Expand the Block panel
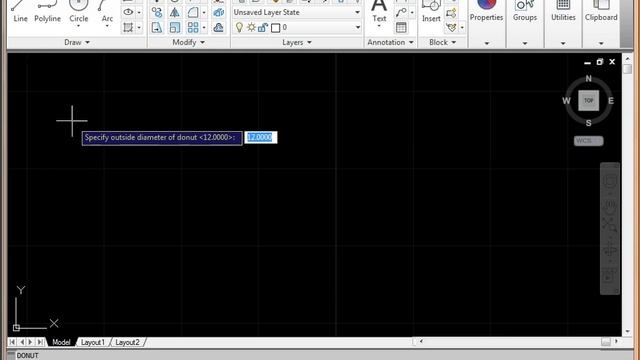The width and height of the screenshot is (640, 360). (442, 42)
